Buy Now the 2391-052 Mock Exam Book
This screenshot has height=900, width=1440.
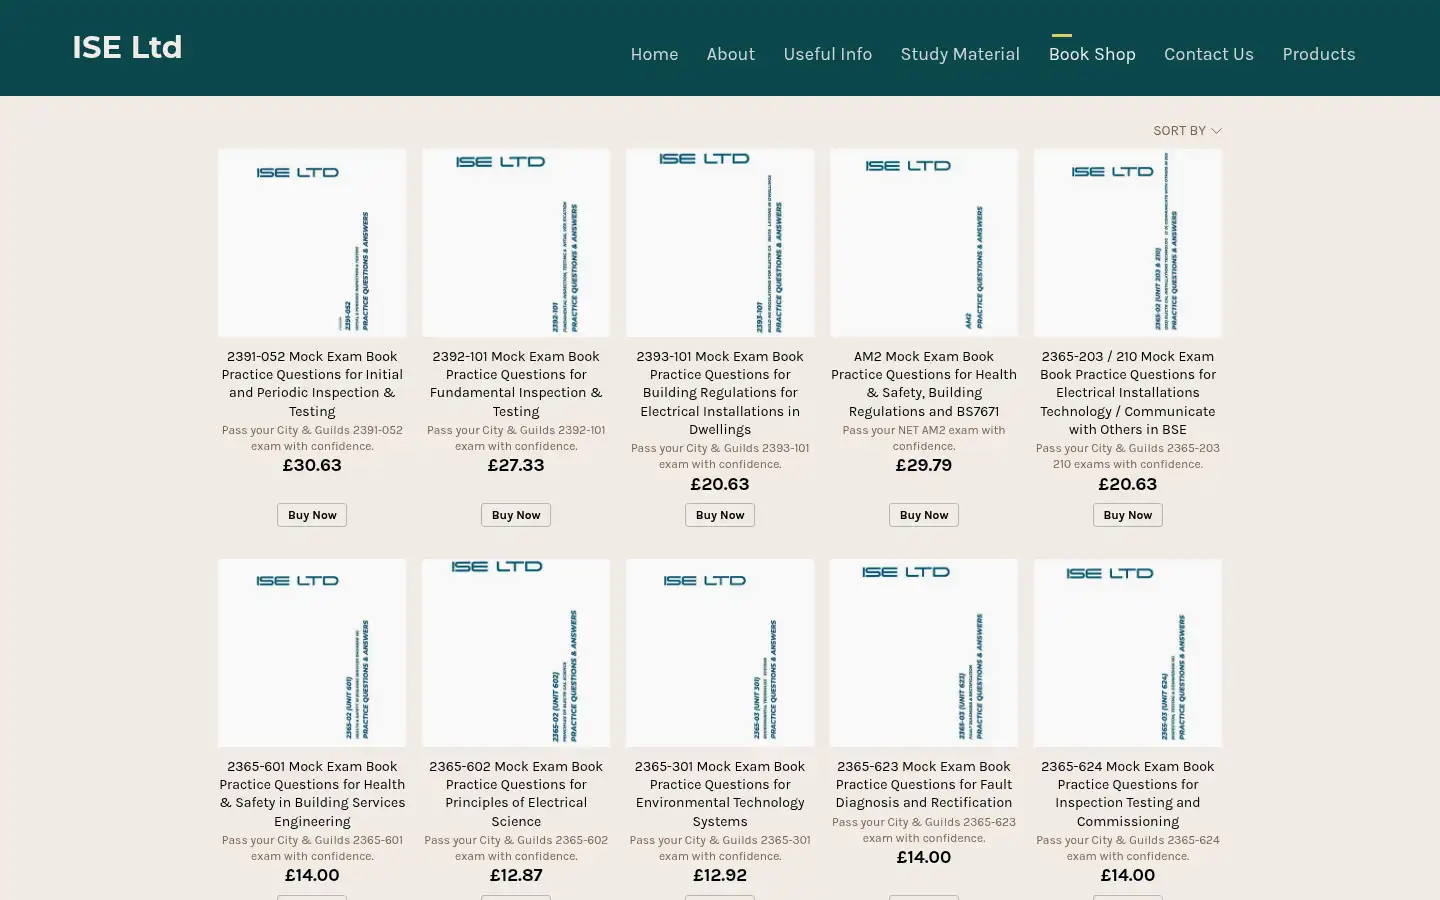pos(312,515)
